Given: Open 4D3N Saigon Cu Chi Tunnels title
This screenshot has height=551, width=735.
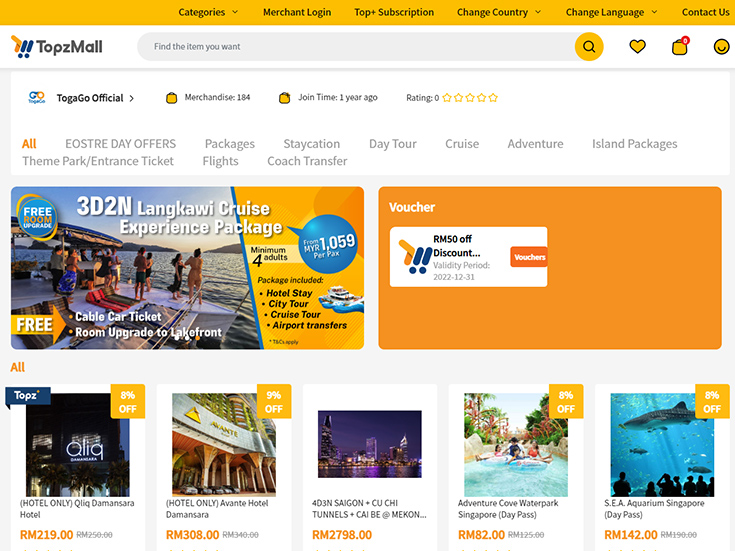Looking at the screenshot, I should 369,509.
